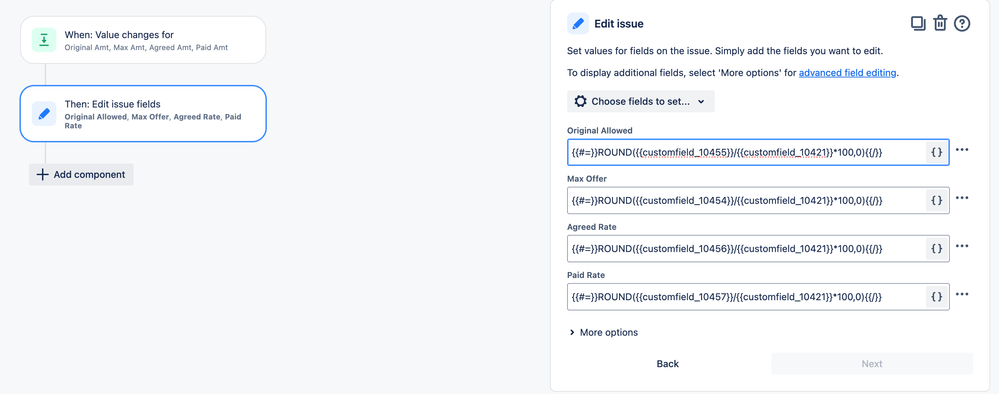Open advanced field editing link
This screenshot has width=999, height=394.
[847, 73]
